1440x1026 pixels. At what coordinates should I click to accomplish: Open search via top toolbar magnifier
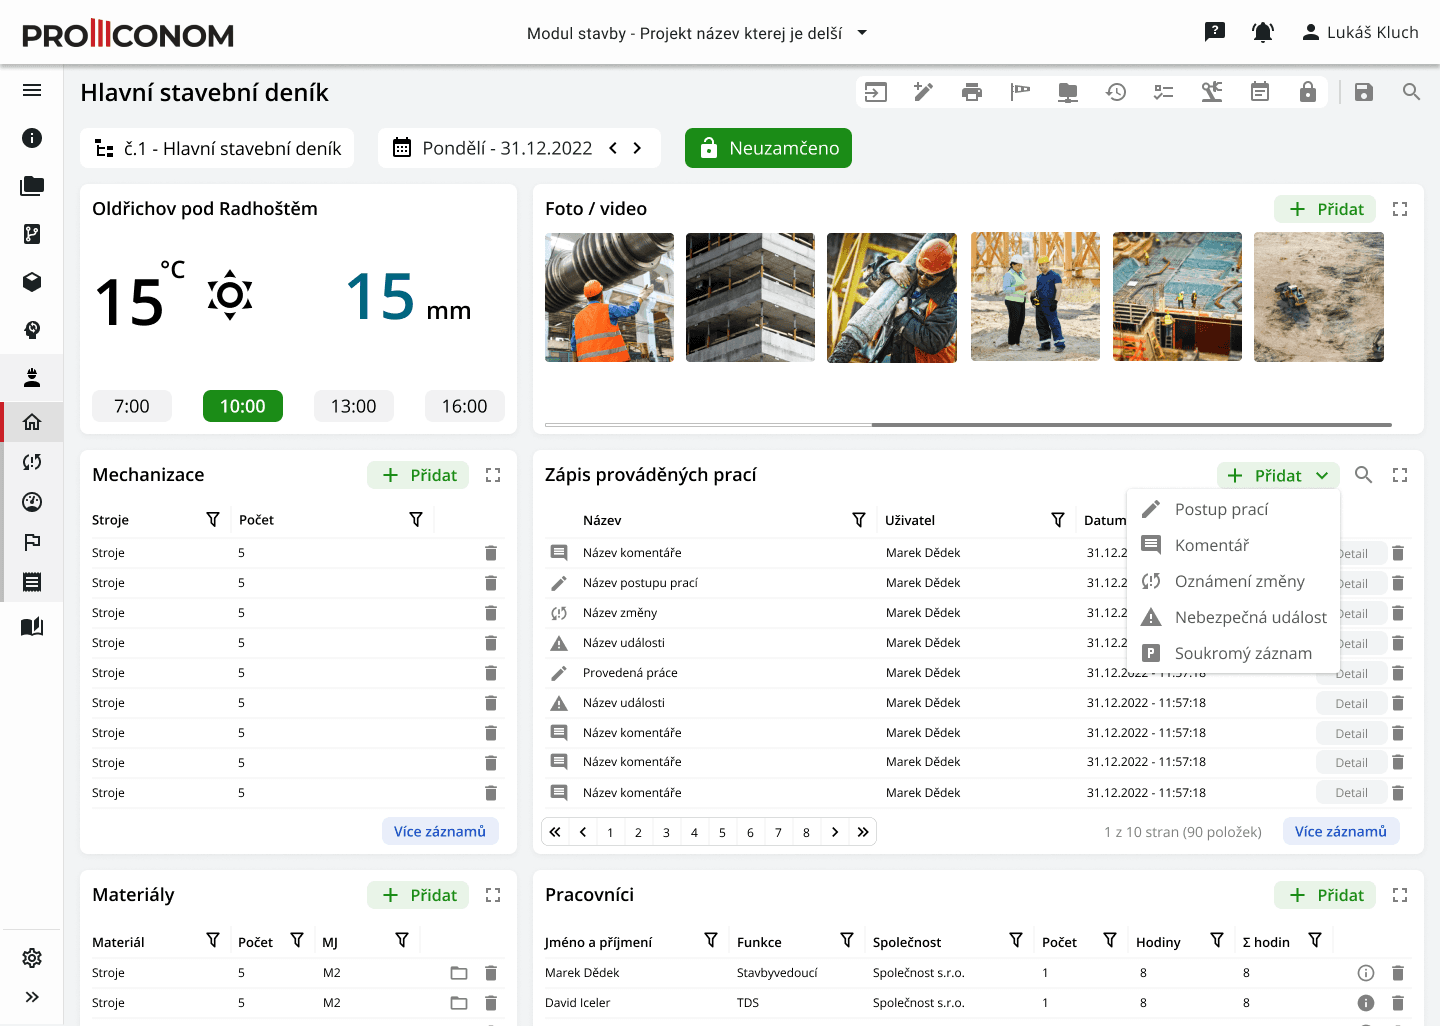[x=1412, y=92]
